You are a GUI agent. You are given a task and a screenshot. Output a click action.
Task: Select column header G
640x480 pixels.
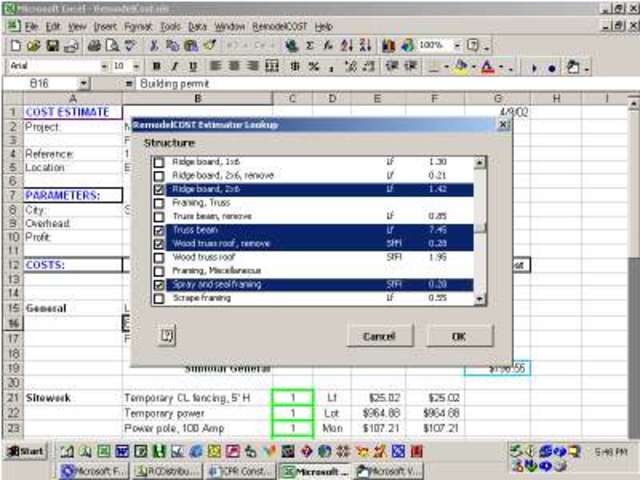[498, 99]
